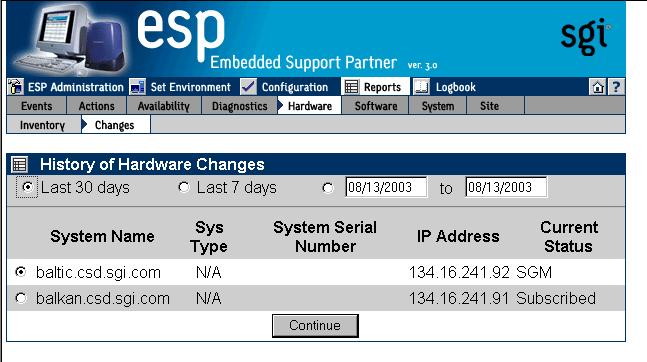This screenshot has width=647, height=362.
Task: Click the IP Address column header
Action: click(458, 237)
